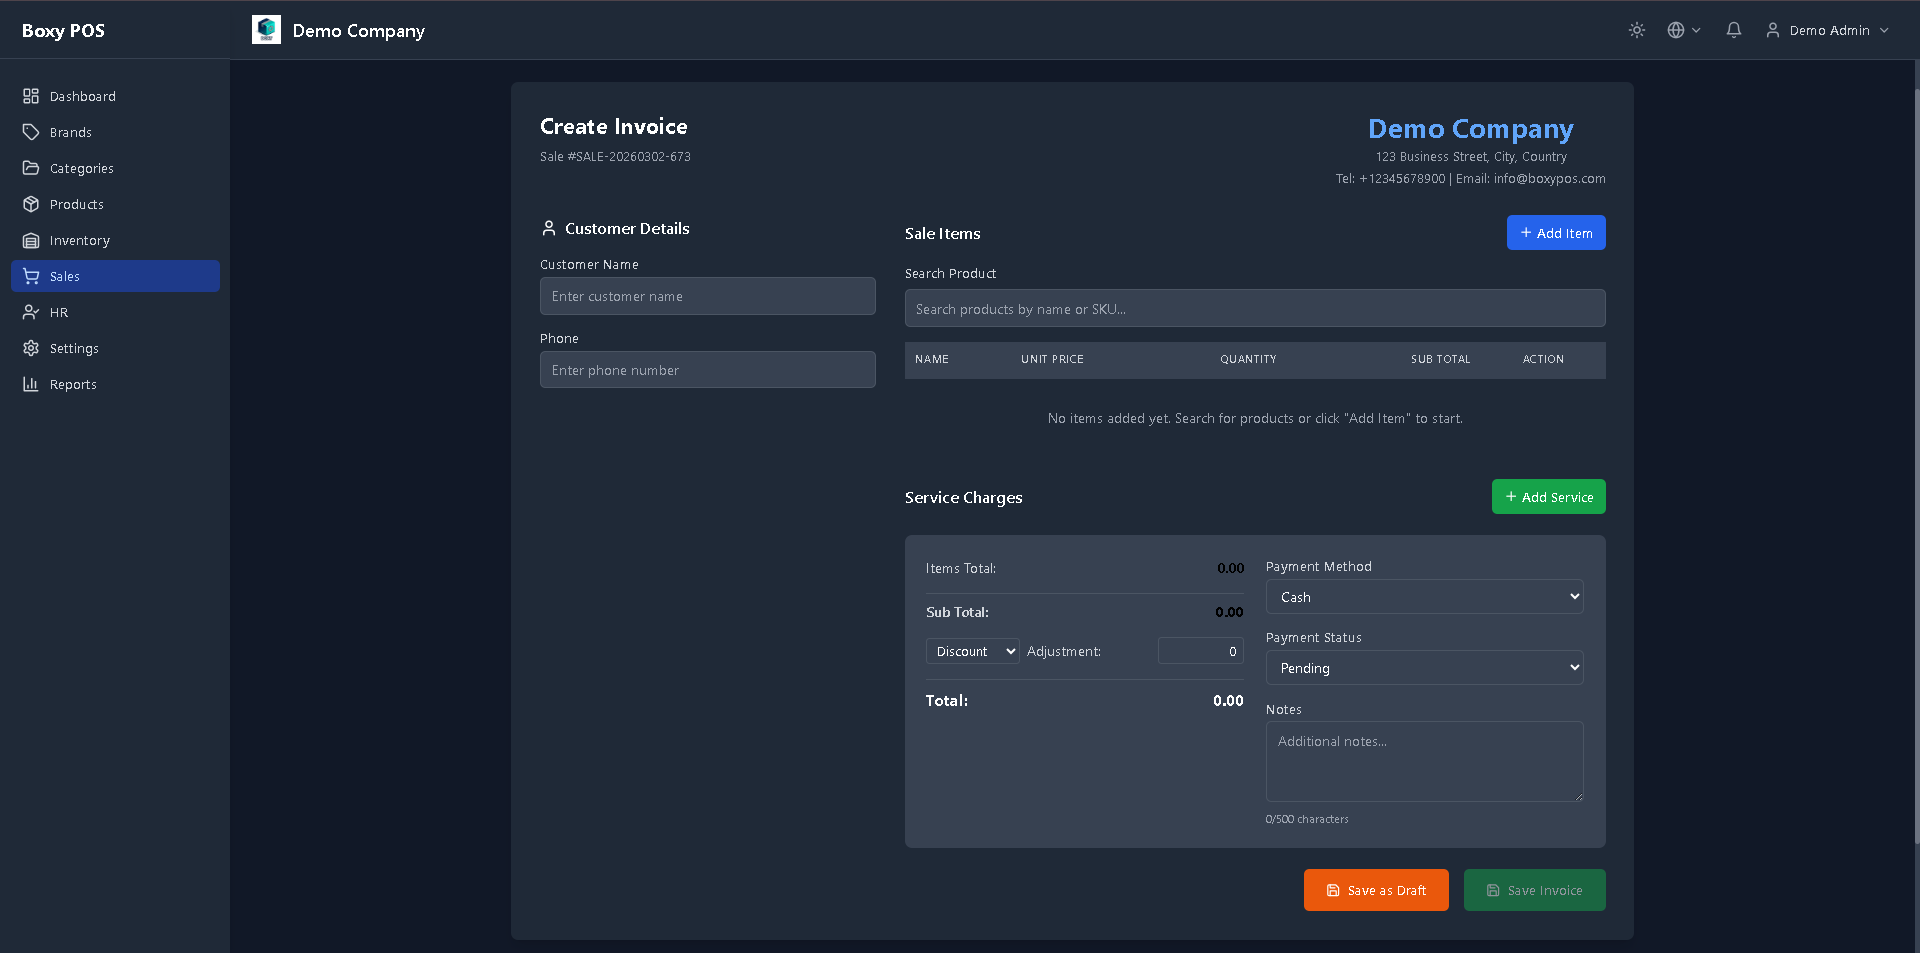1920x953 pixels.
Task: Toggle light theme with sun icon
Action: click(x=1637, y=30)
